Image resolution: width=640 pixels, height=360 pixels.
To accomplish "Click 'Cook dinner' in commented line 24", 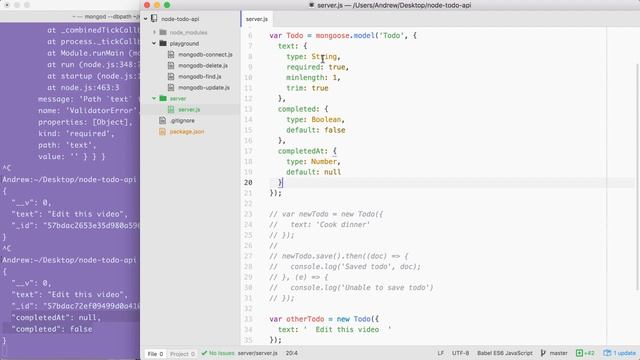I will tap(344, 224).
